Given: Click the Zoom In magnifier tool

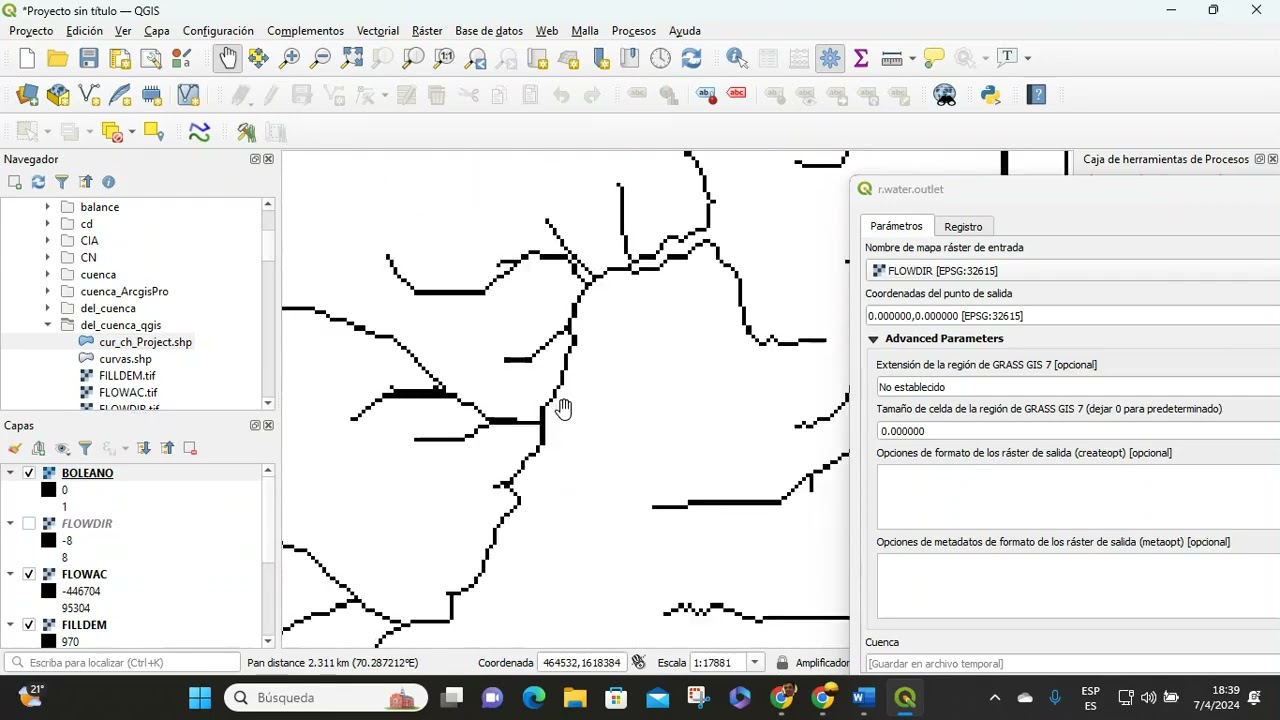Looking at the screenshot, I should 289,58.
